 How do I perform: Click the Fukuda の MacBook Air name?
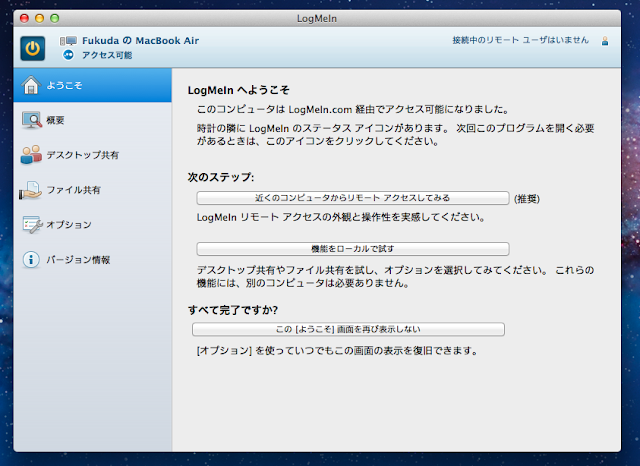[140, 41]
